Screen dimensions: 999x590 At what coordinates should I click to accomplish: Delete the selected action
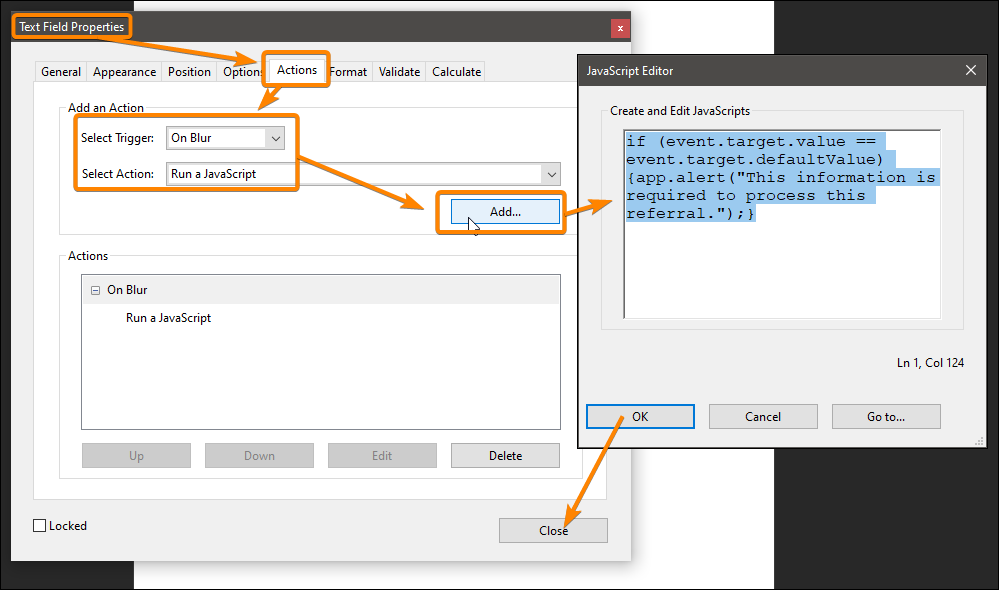click(x=505, y=455)
